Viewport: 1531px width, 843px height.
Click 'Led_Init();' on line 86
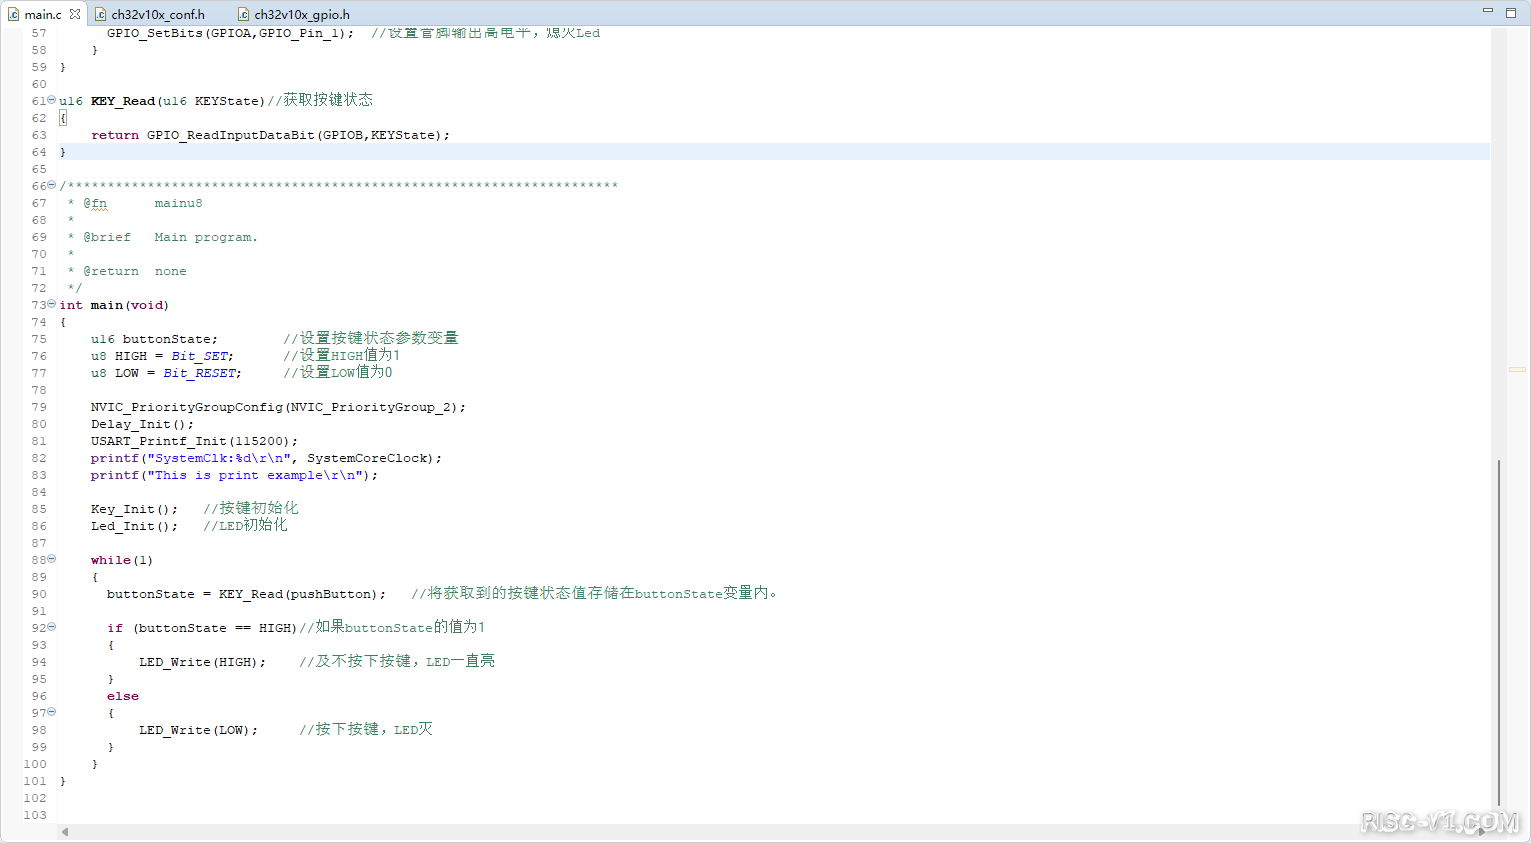click(x=134, y=526)
